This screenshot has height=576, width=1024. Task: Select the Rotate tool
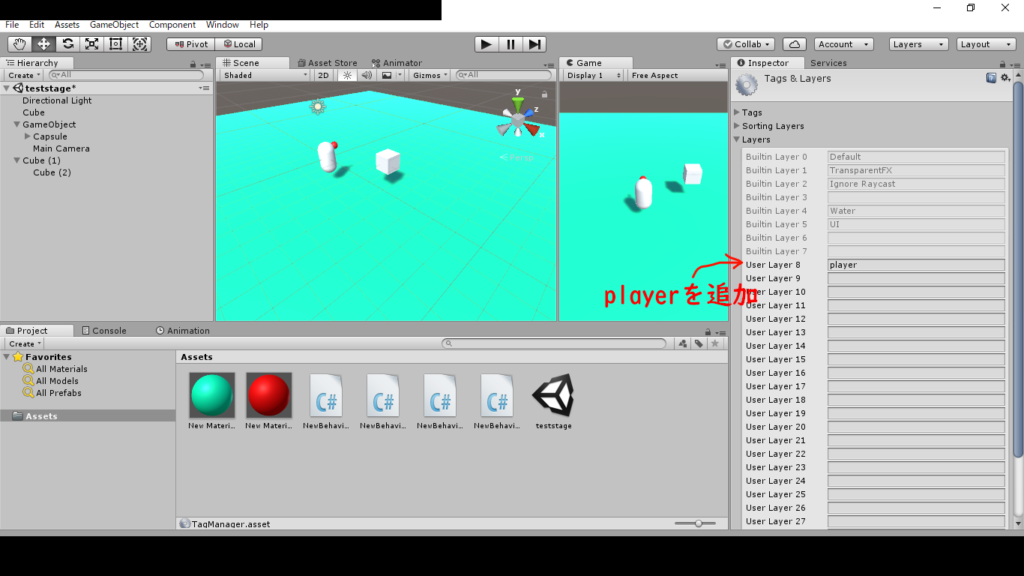pyautogui.click(x=68, y=44)
